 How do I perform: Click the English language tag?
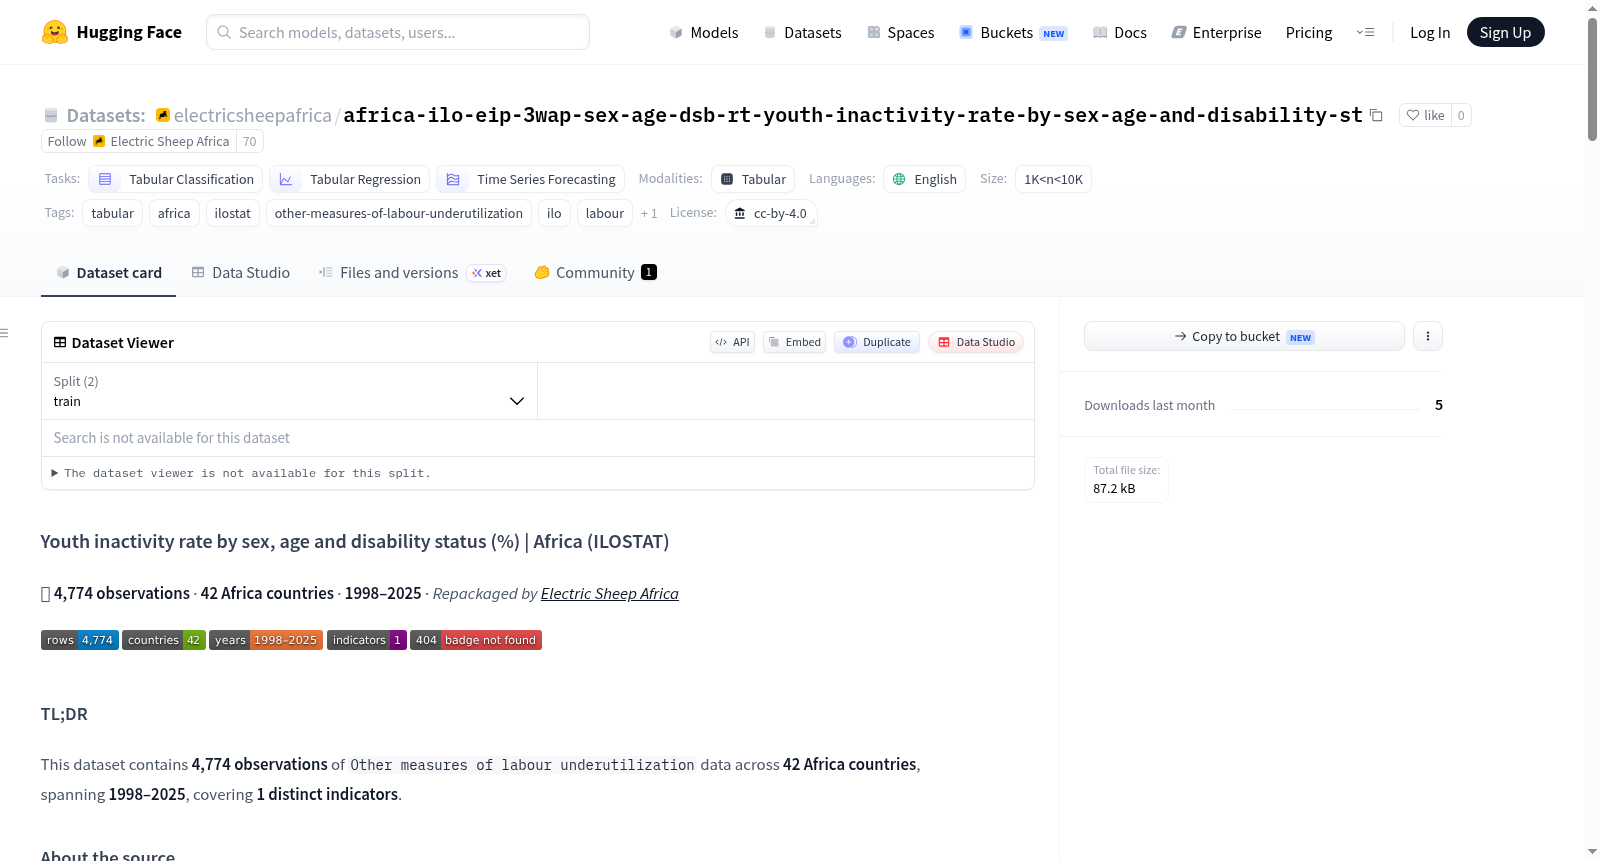click(924, 179)
